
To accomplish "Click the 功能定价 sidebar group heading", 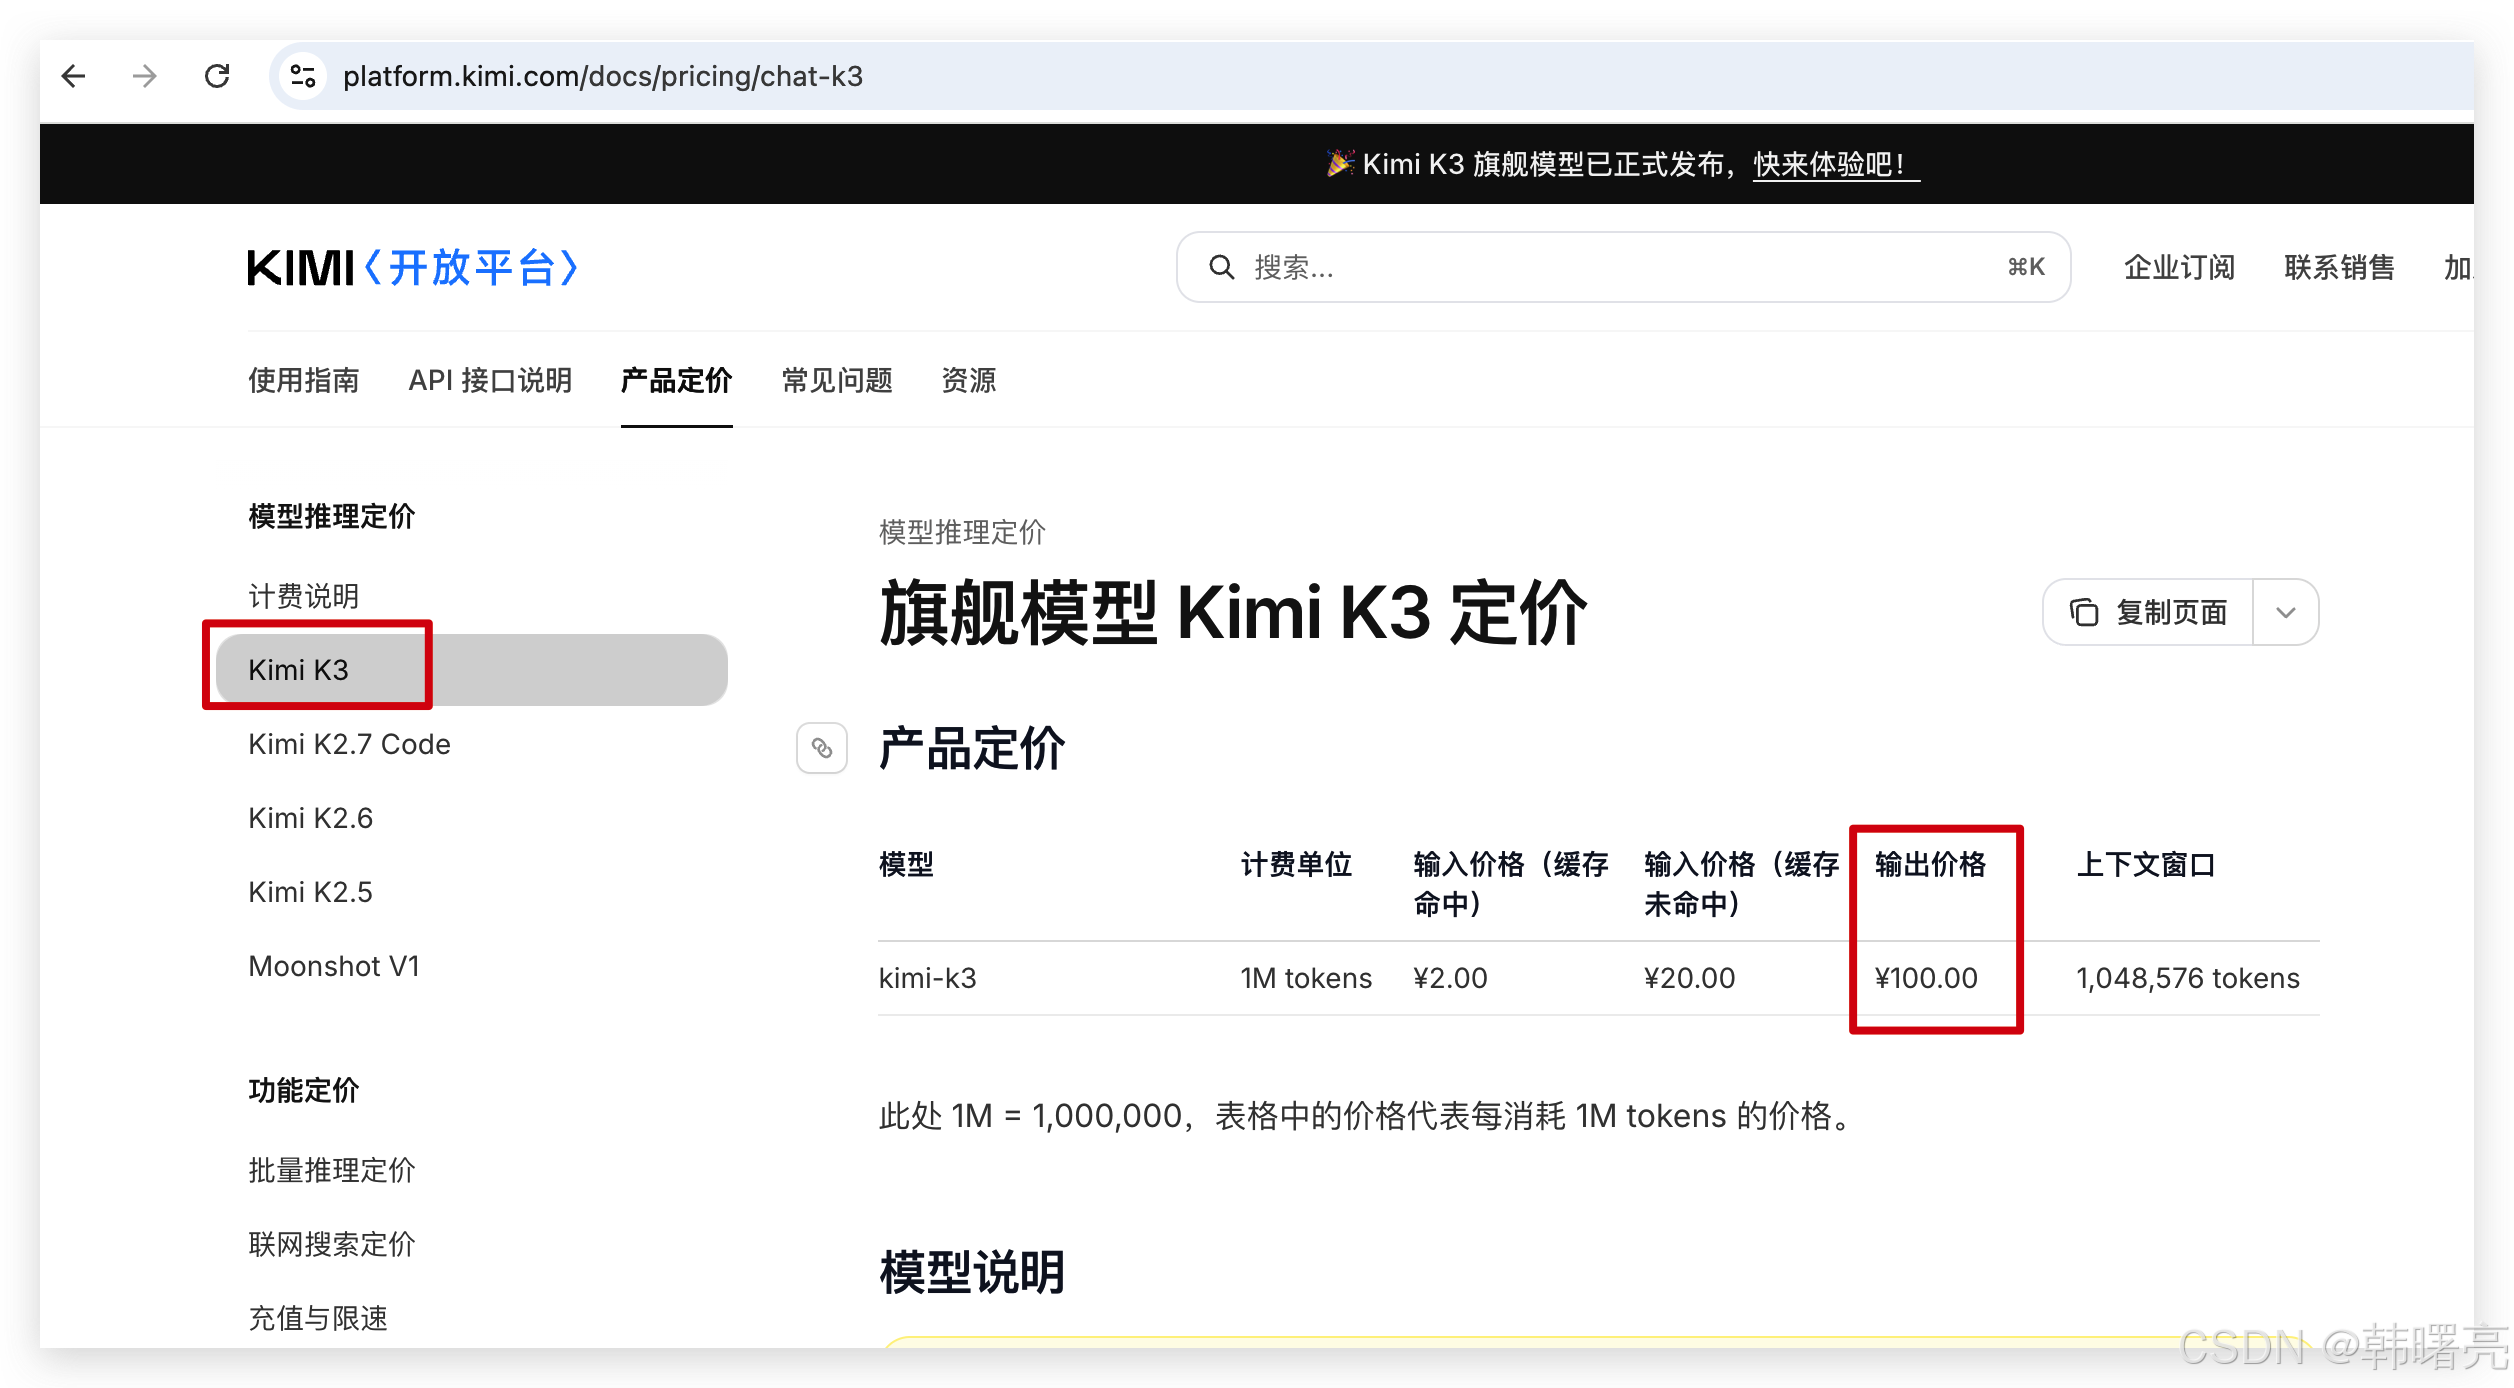I will 304,1090.
